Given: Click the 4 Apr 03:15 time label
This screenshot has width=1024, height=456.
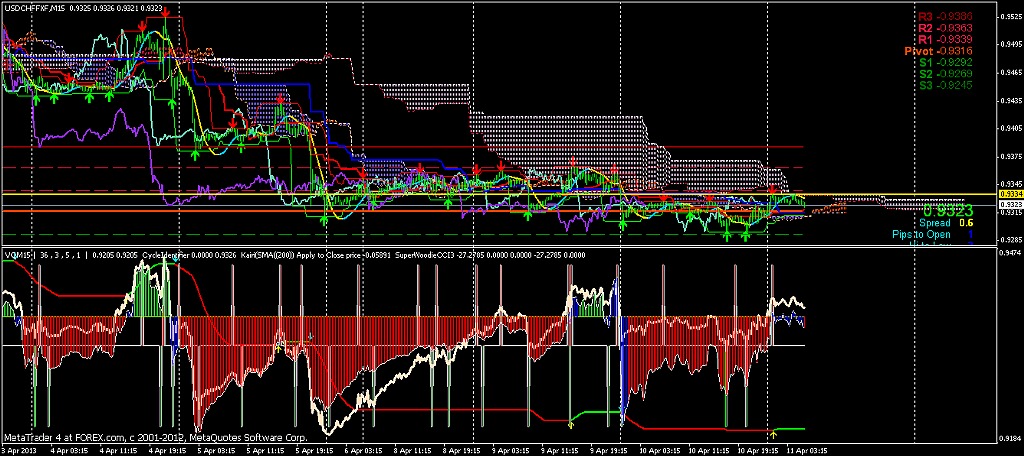Looking at the screenshot, I should tap(68, 450).
